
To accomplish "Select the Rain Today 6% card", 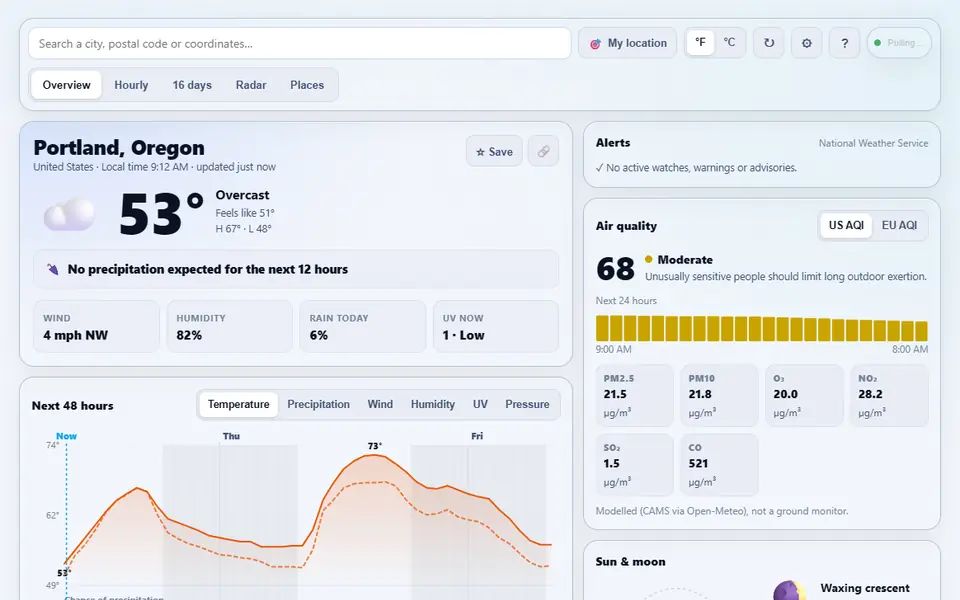I will tap(362, 326).
